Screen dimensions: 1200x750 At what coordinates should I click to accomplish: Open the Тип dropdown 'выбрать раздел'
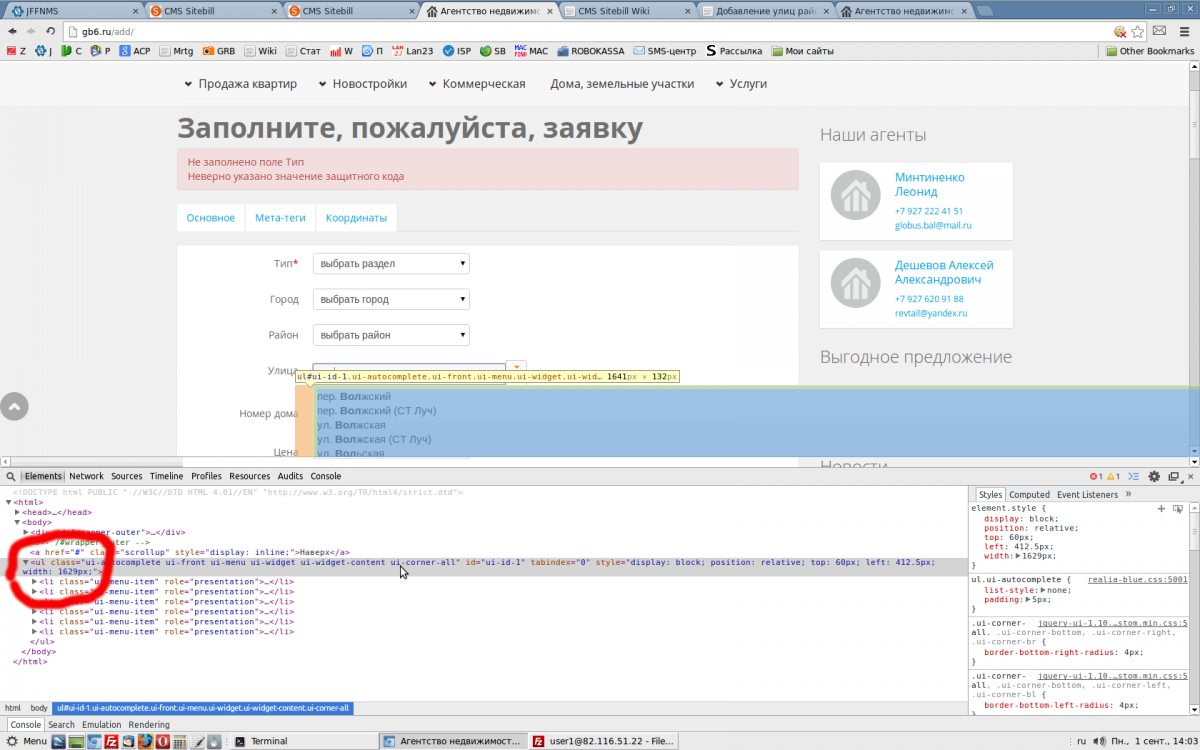coord(391,264)
